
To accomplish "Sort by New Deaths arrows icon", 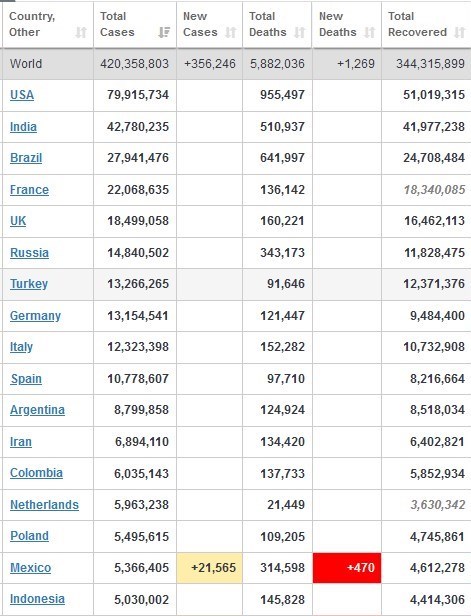I will [369, 32].
